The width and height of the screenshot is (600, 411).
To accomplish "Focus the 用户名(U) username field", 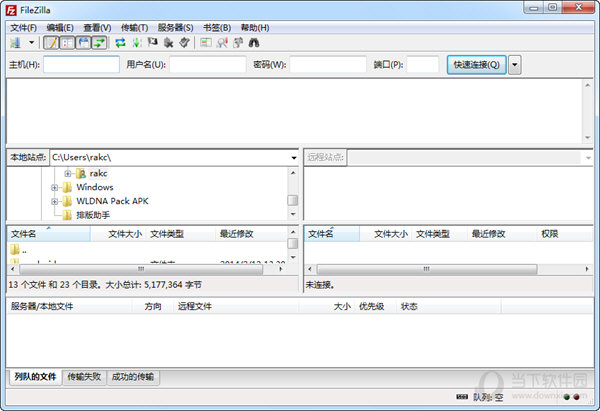I will 208,64.
